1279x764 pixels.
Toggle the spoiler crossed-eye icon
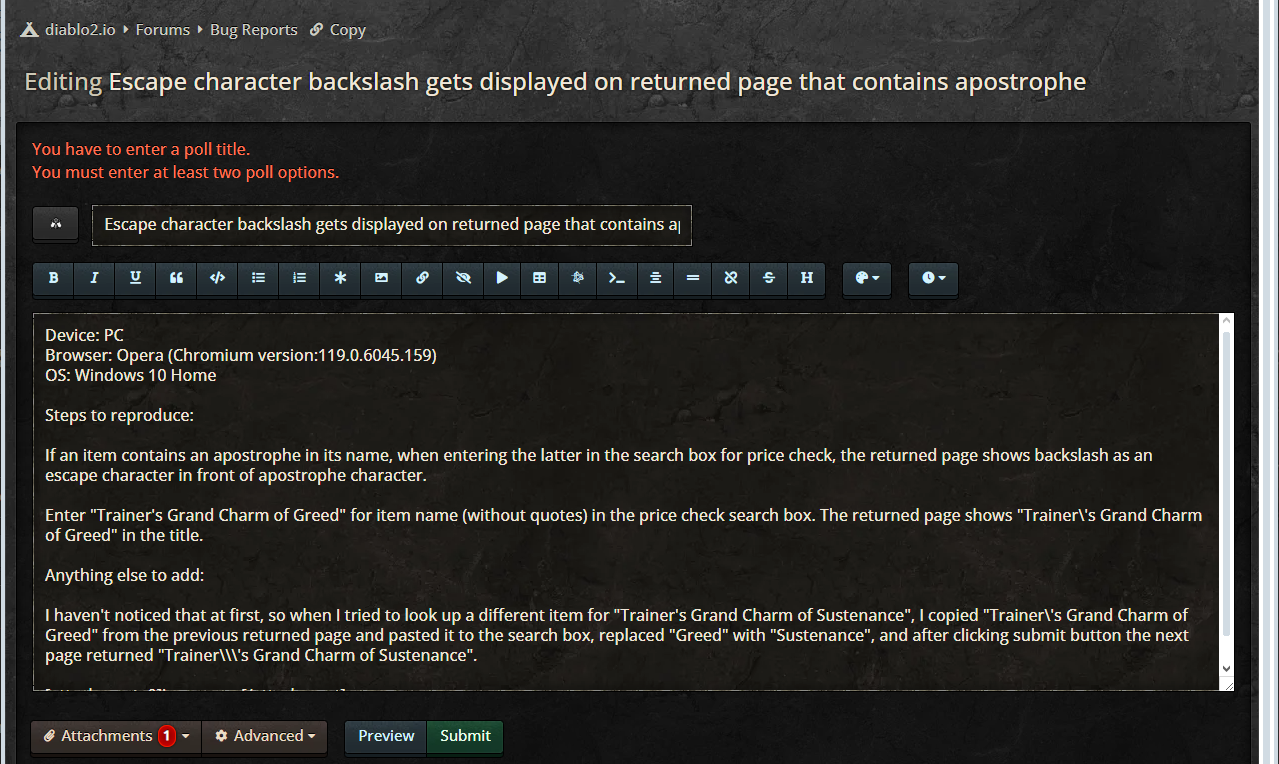tap(462, 278)
